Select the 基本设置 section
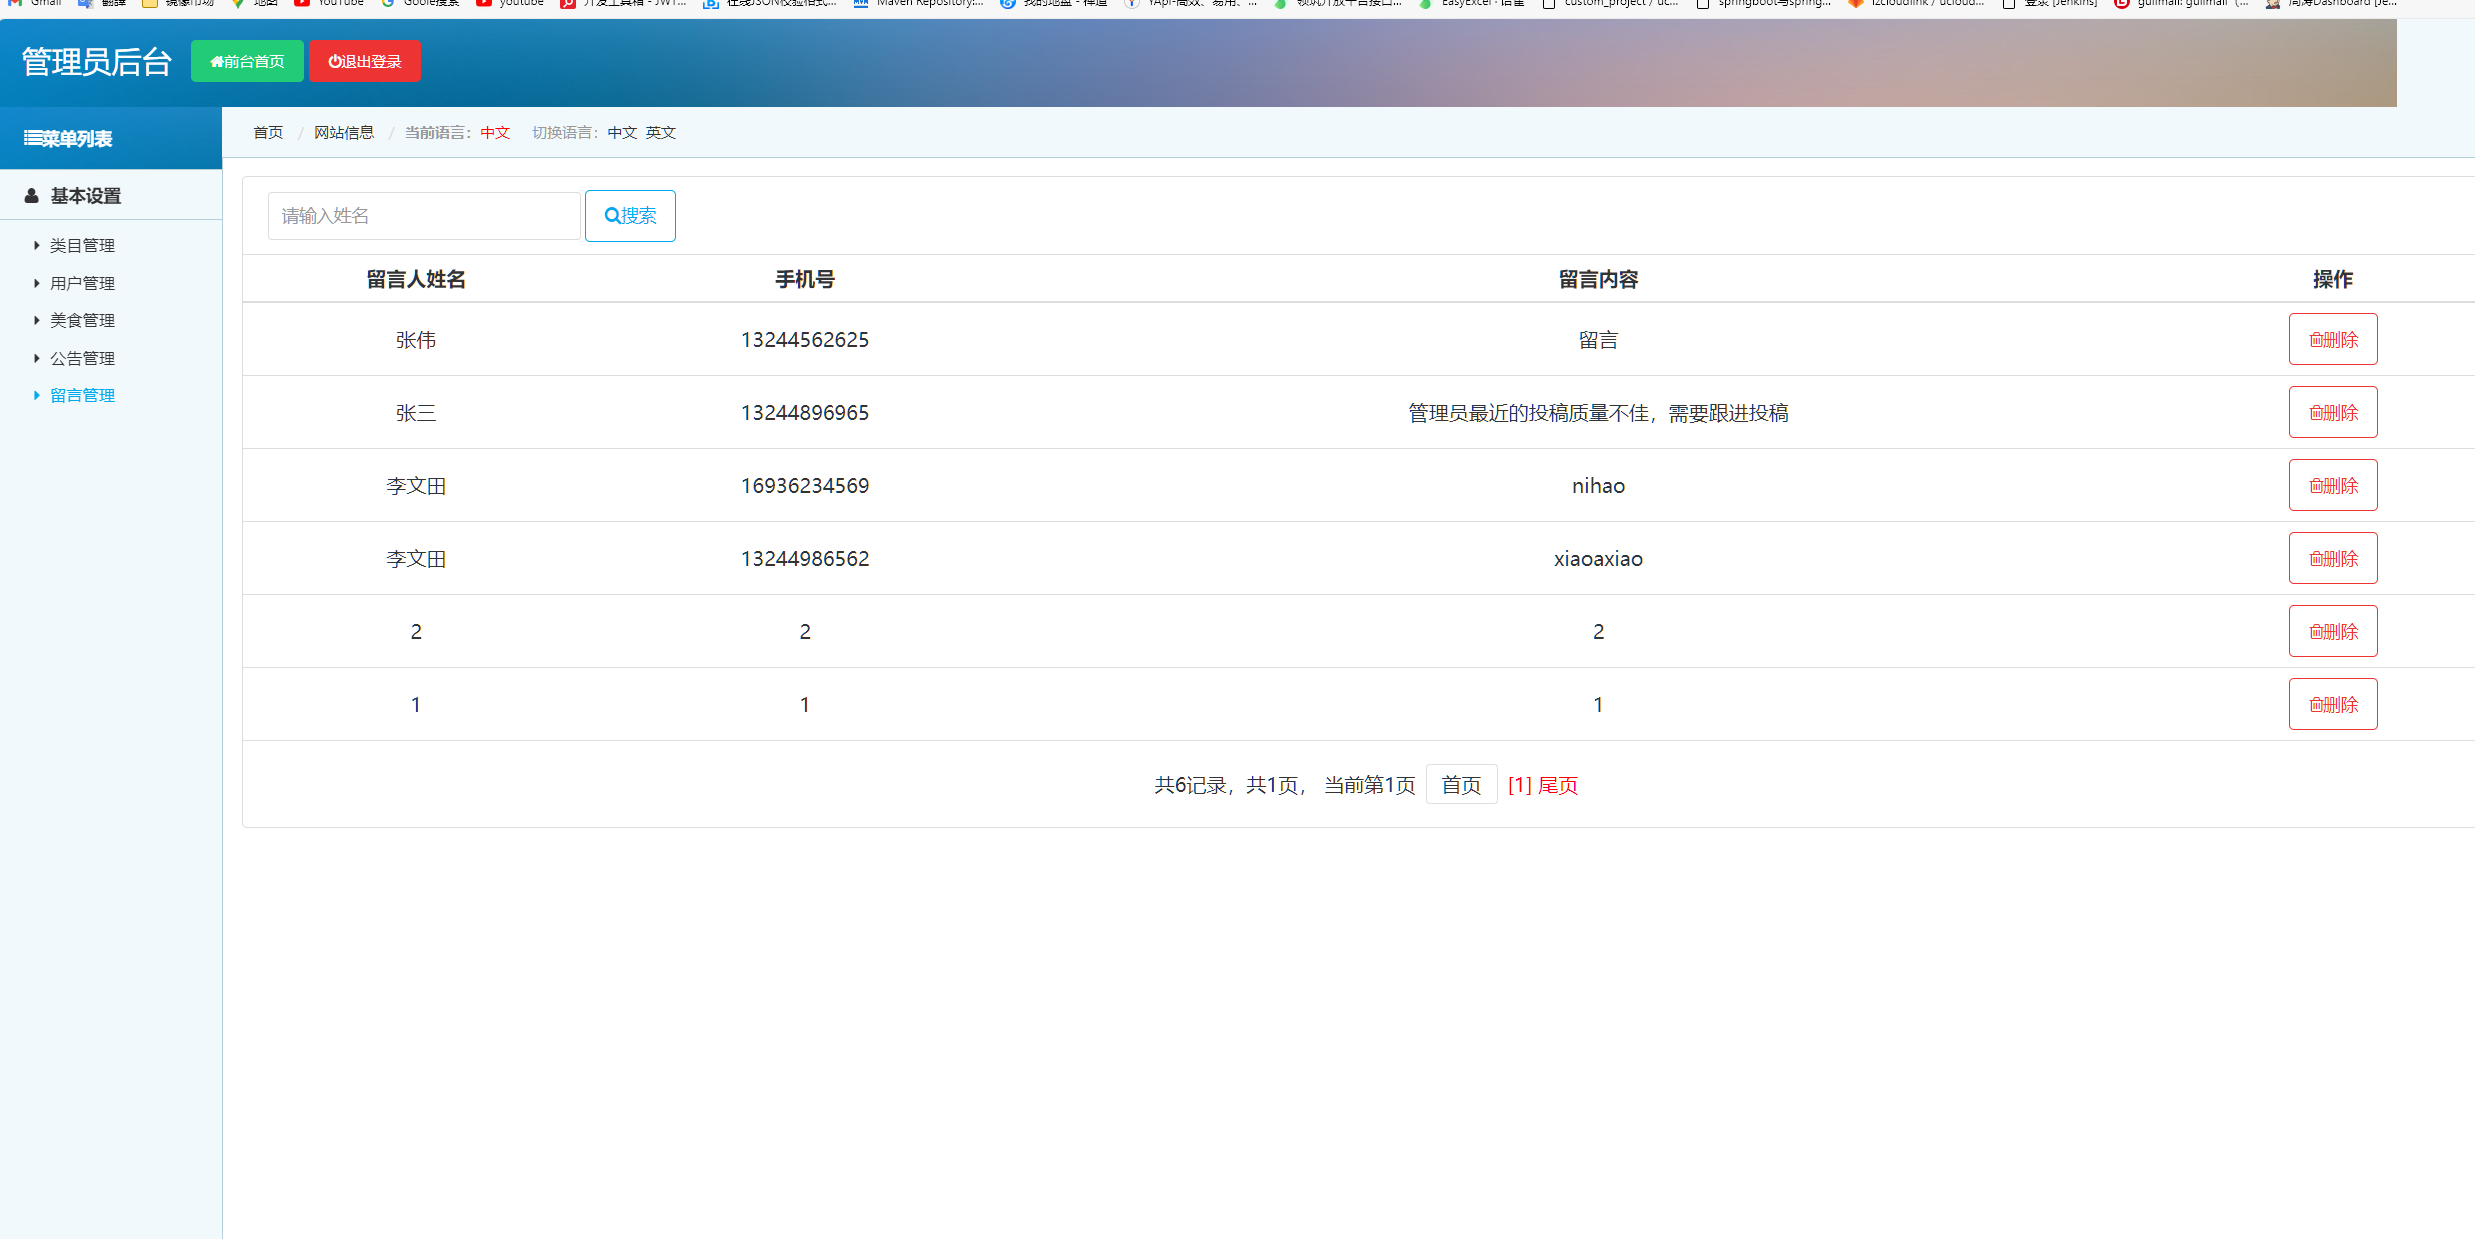 (x=86, y=196)
